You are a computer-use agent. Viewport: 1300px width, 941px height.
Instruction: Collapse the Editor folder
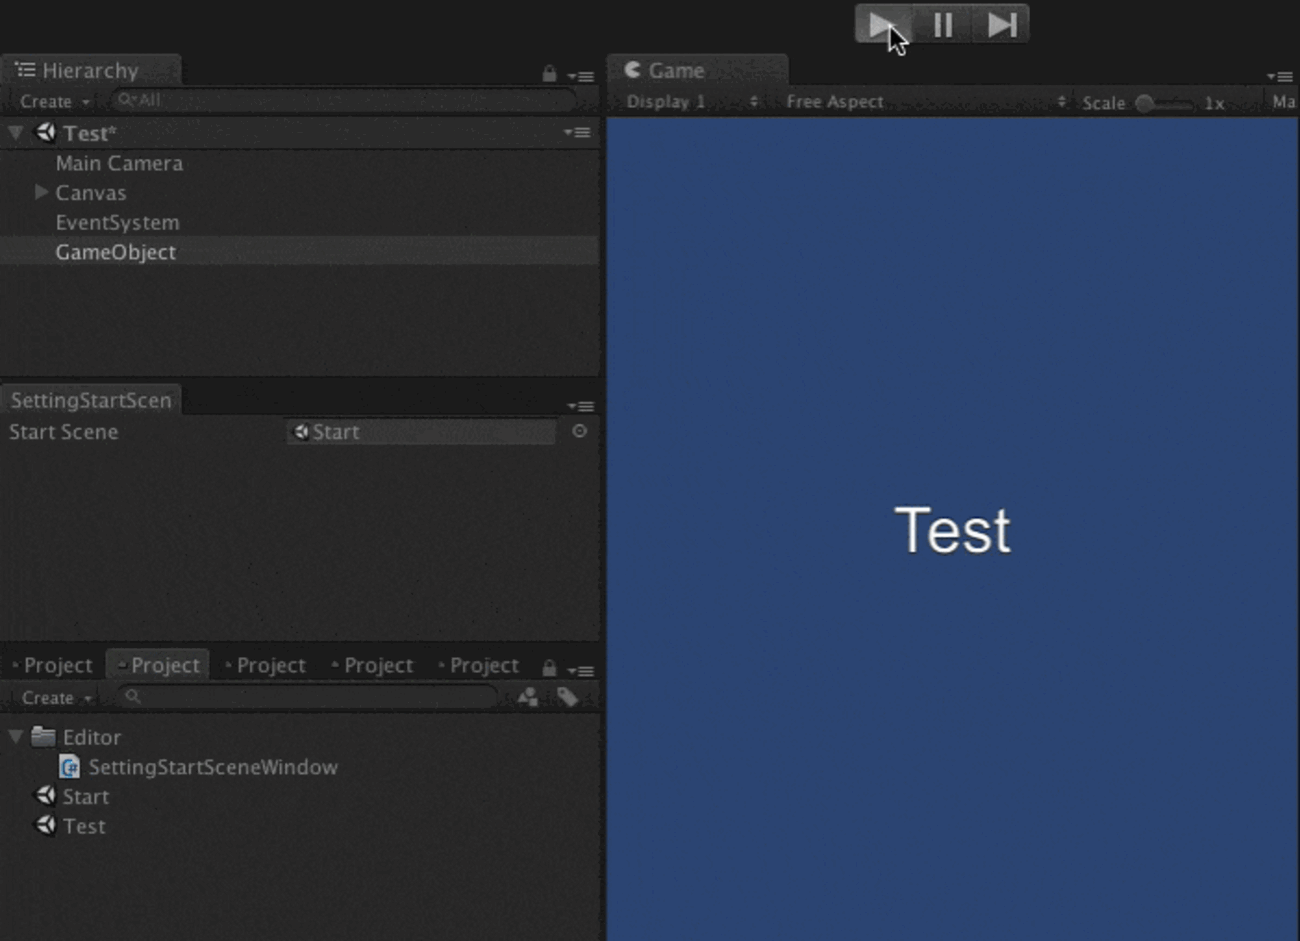pyautogui.click(x=16, y=736)
